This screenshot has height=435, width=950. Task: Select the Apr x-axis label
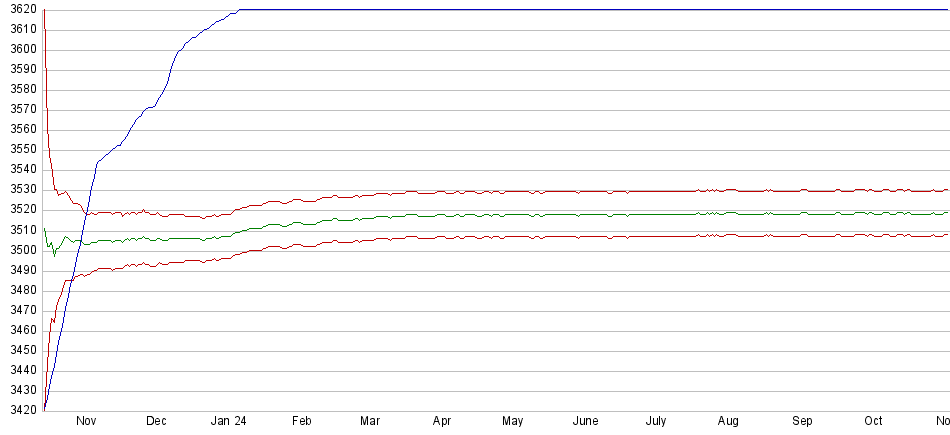click(x=442, y=422)
